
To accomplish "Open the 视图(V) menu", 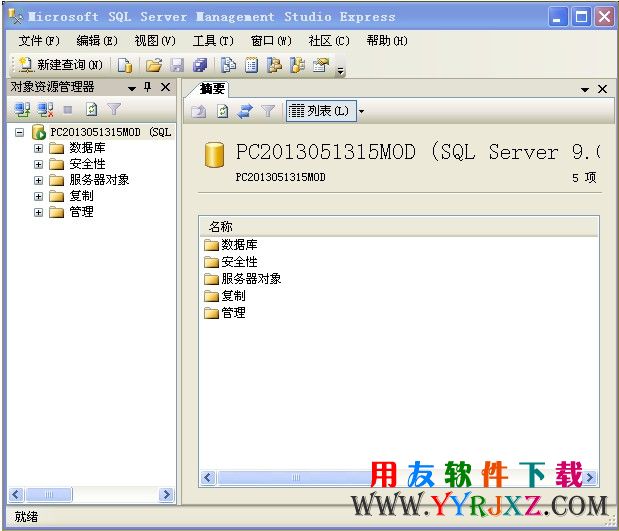I will (x=155, y=41).
